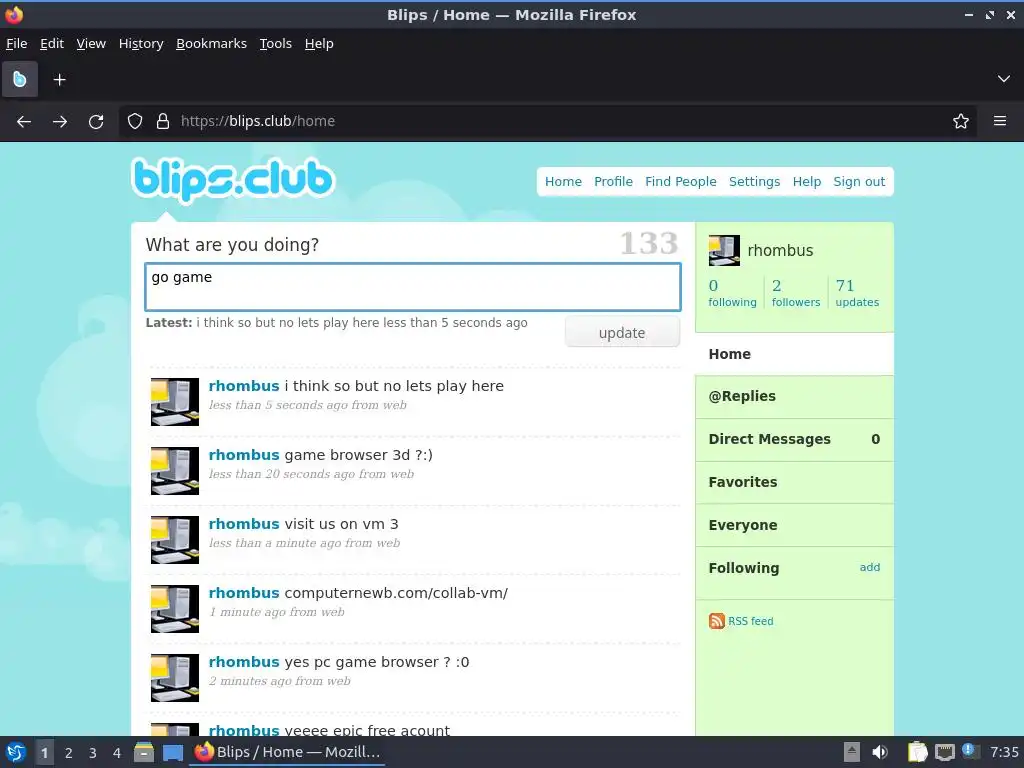The height and width of the screenshot is (768, 1024).
Task: Post the status with update button
Action: pyautogui.click(x=622, y=332)
